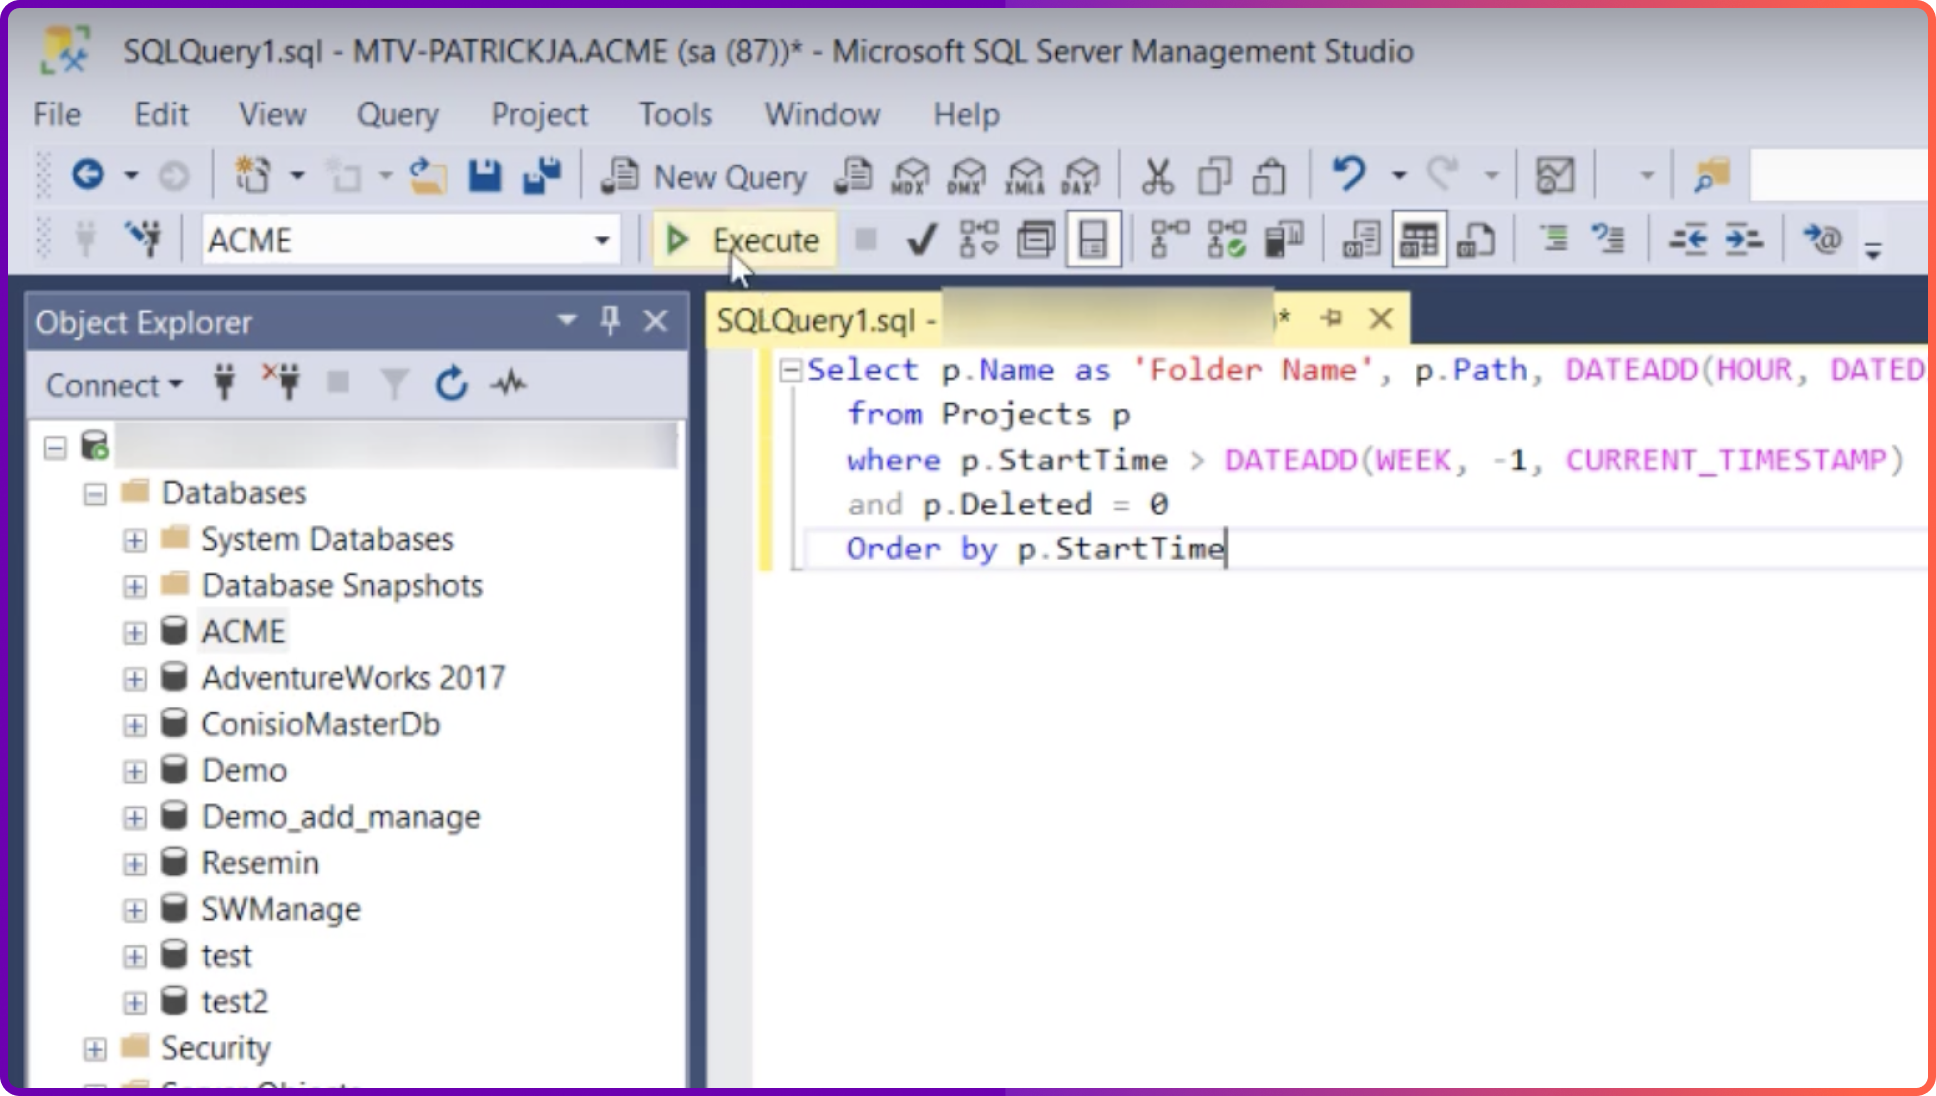The height and width of the screenshot is (1096, 1936).
Task: Toggle IntelliSense Enabled button
Action: point(1093,240)
